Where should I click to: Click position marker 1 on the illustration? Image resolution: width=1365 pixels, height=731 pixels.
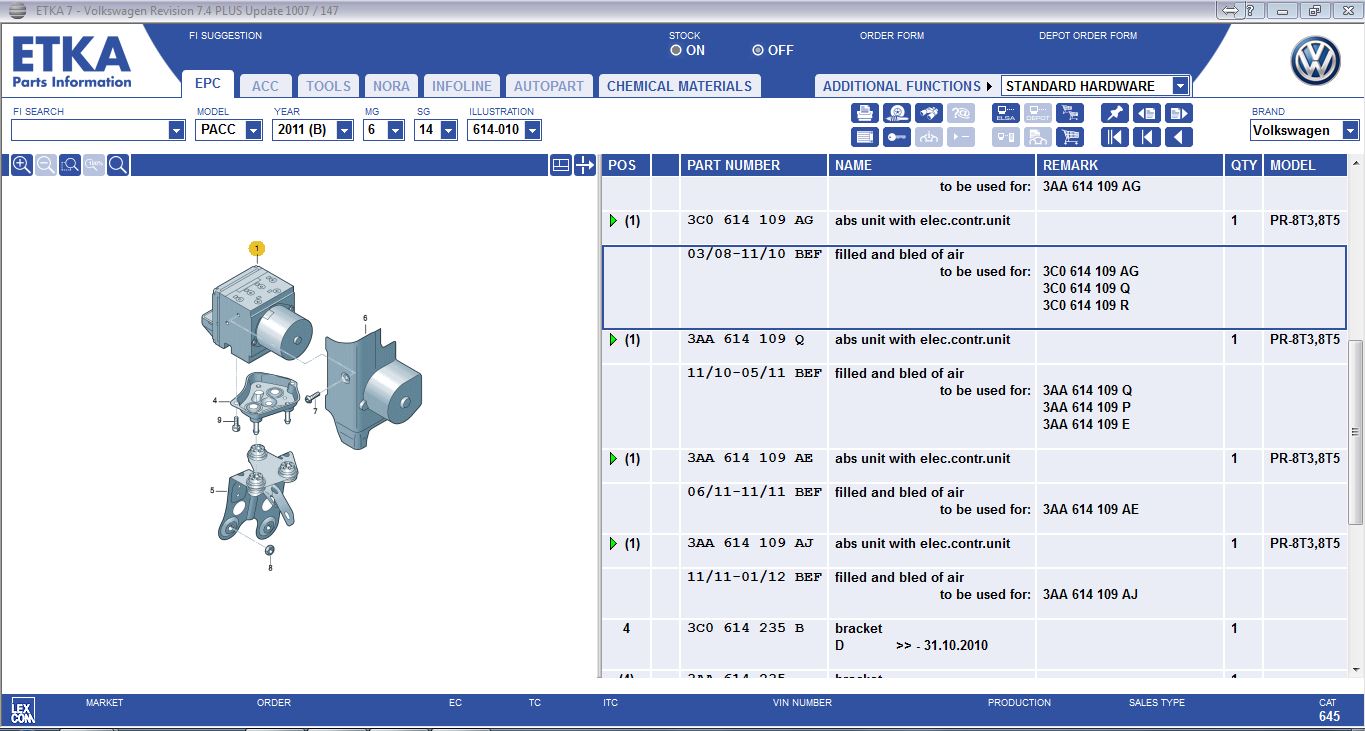click(x=257, y=248)
